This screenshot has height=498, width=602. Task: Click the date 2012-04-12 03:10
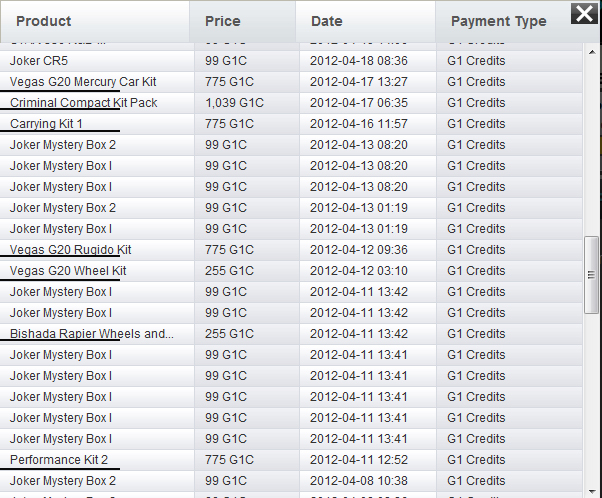coord(359,271)
